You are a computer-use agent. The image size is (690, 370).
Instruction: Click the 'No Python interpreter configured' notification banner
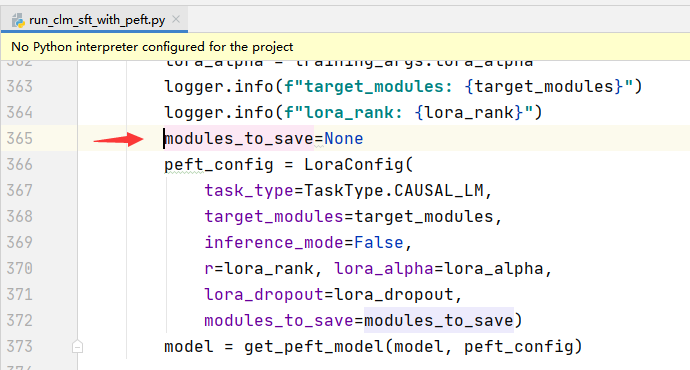345,47
